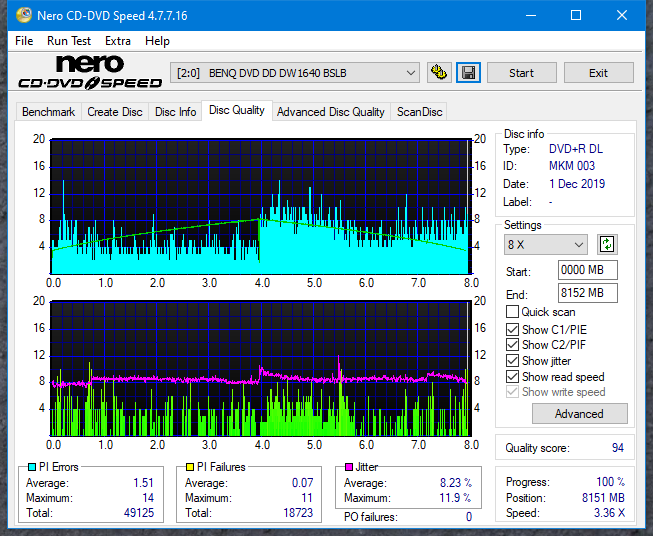Switch to the ScanDisc tab
Image resolution: width=653 pixels, height=536 pixels.
click(419, 112)
